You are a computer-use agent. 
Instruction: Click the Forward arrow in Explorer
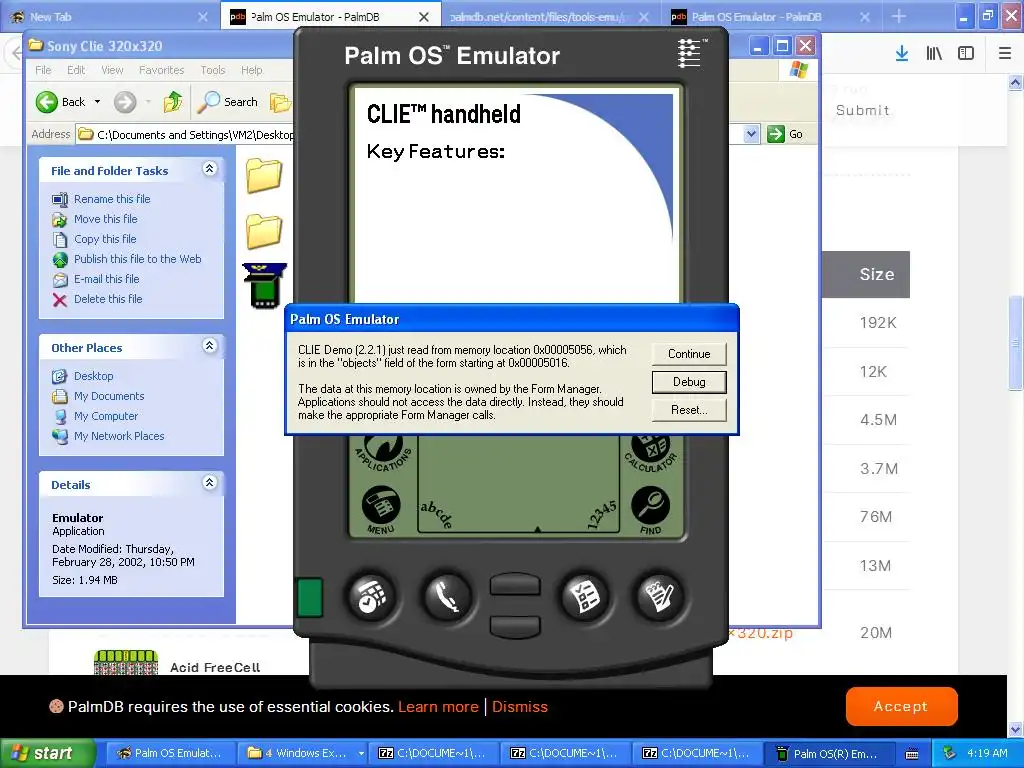coord(125,102)
